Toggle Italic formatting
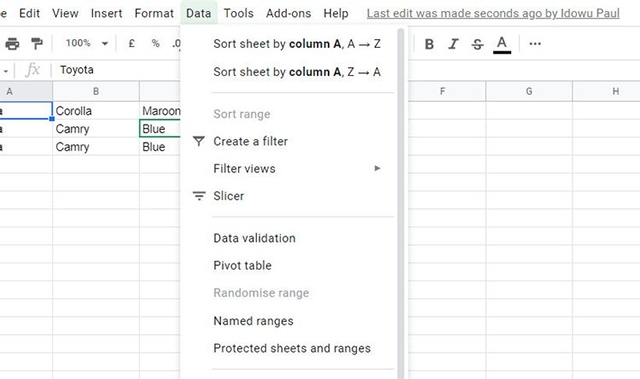The image size is (640, 379). [x=453, y=44]
